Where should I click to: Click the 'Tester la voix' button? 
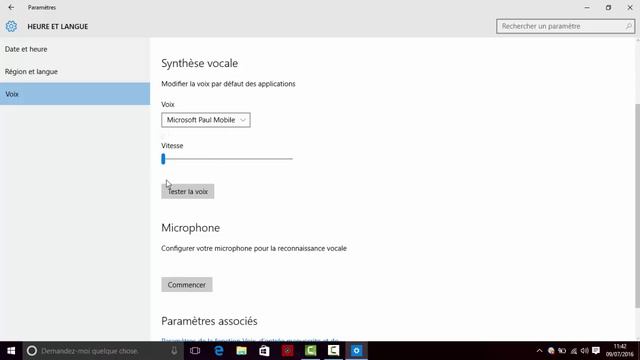pyautogui.click(x=187, y=191)
